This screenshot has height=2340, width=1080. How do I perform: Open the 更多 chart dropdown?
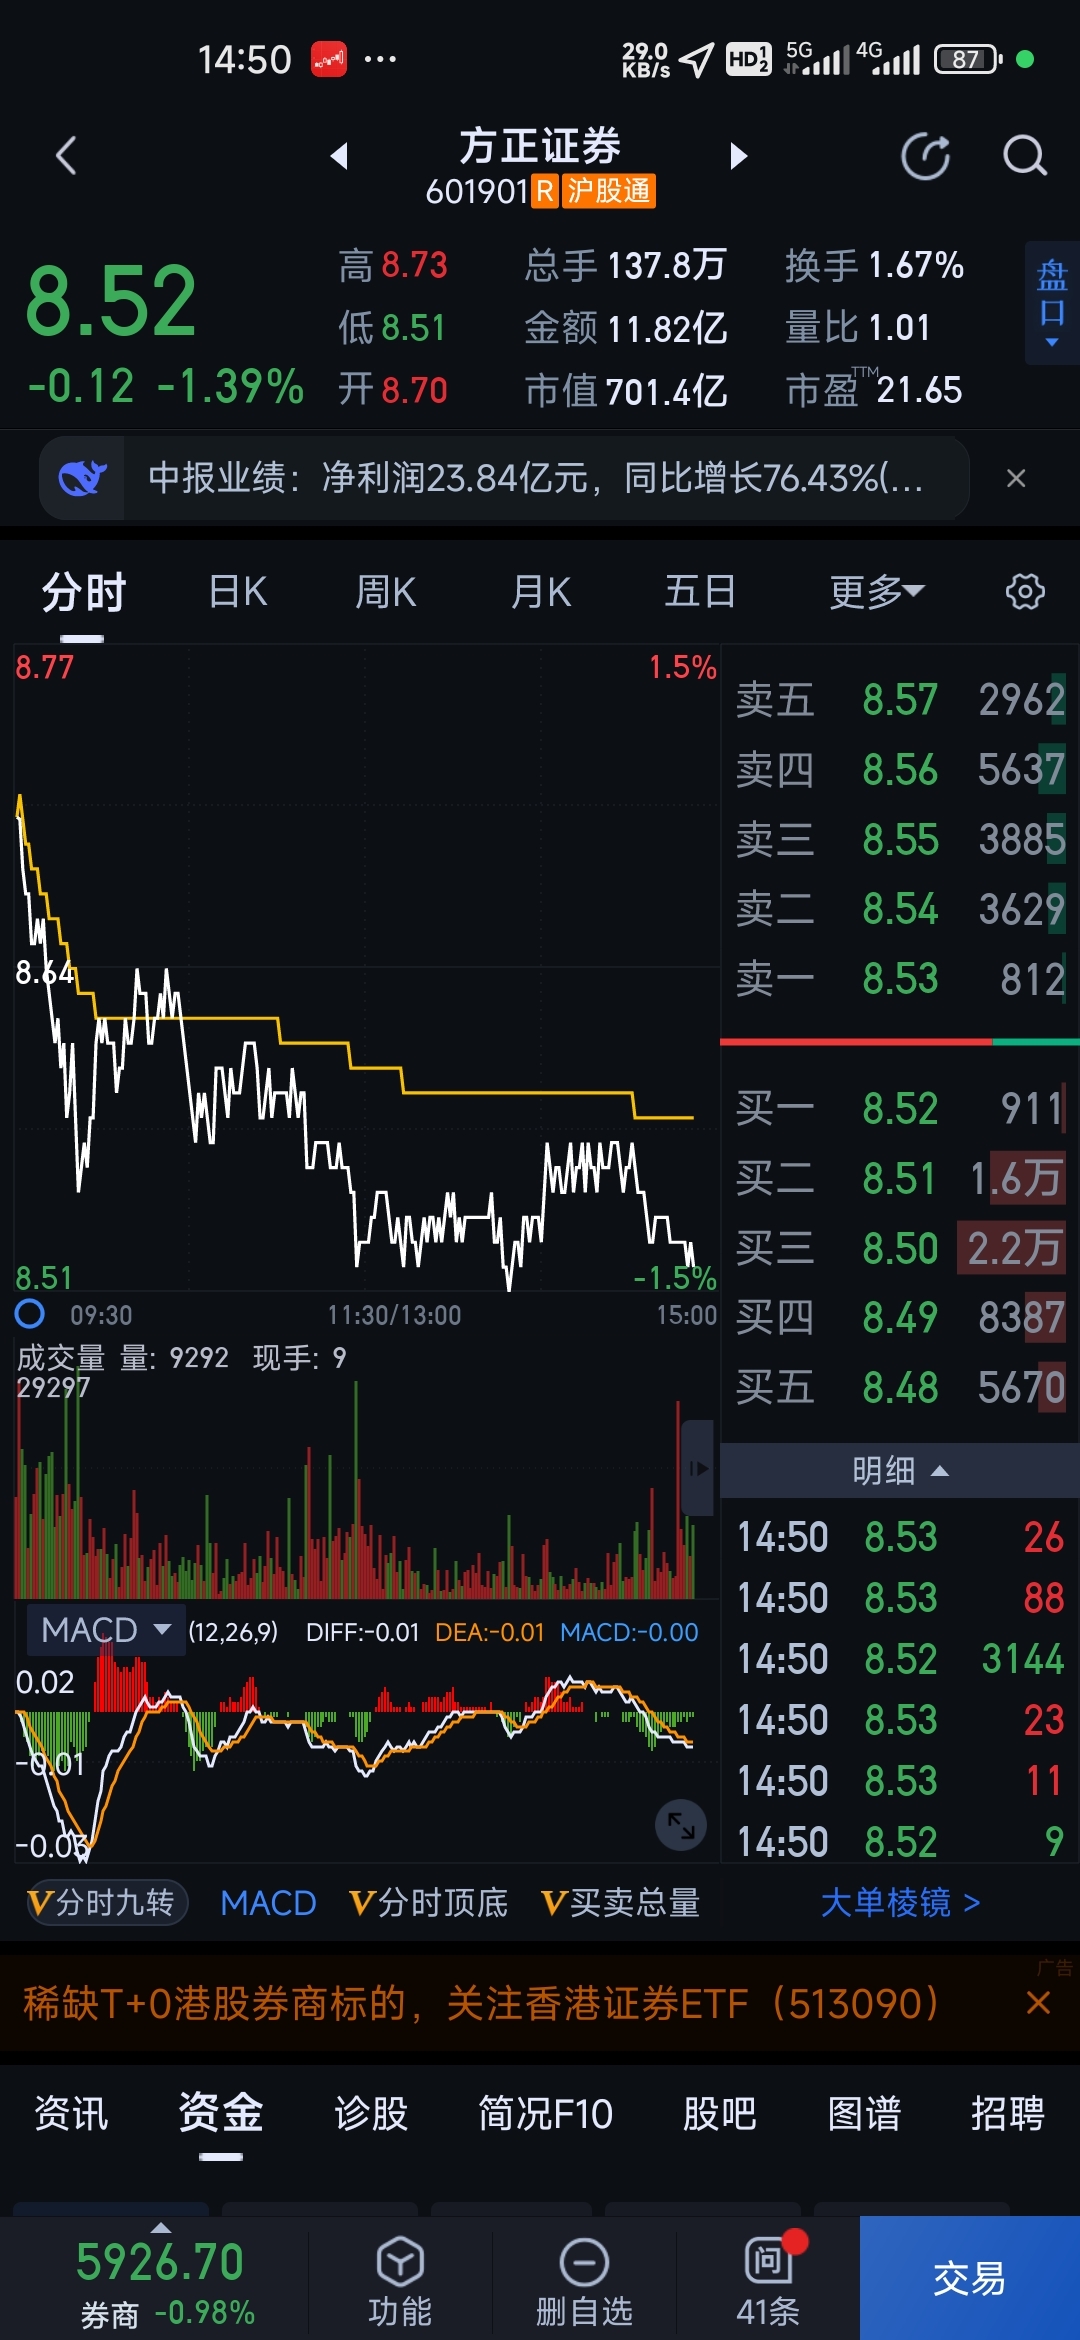(877, 592)
